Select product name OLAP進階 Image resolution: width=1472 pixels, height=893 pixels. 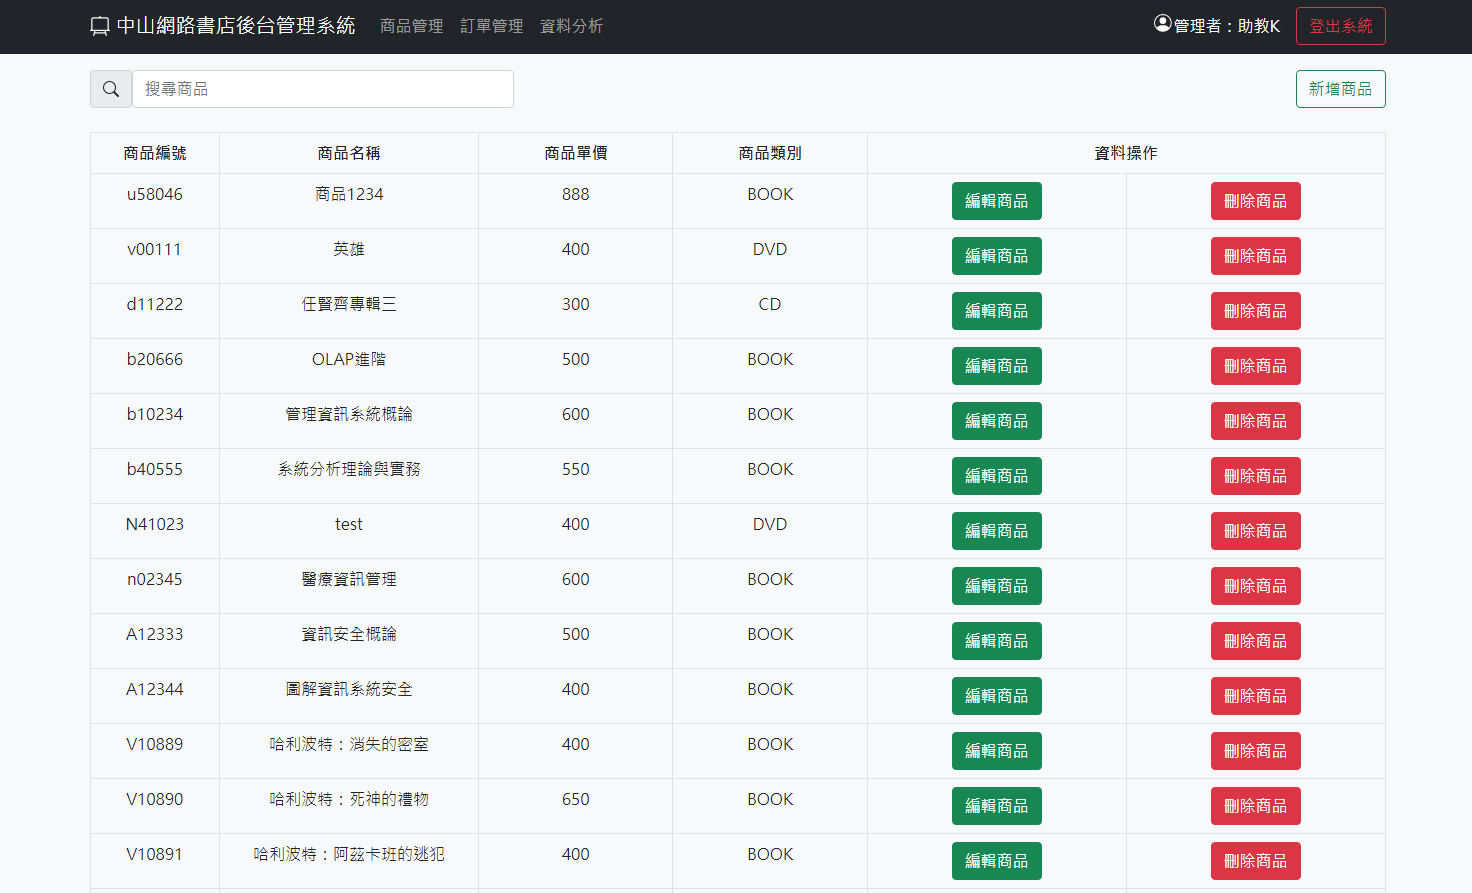[x=349, y=359]
